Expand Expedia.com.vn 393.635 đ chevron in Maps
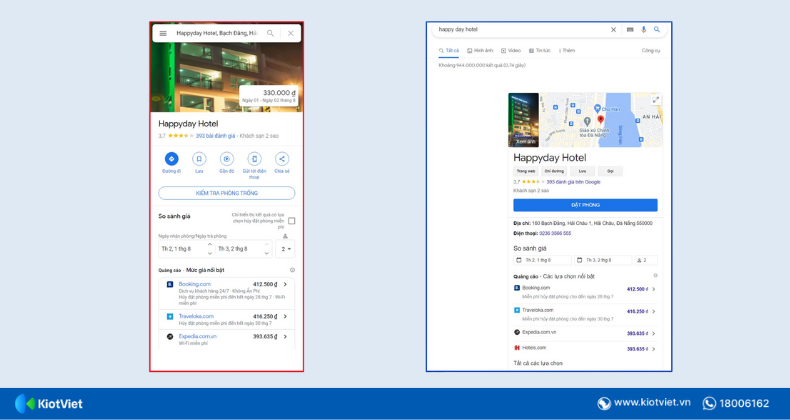 pyautogui.click(x=285, y=336)
